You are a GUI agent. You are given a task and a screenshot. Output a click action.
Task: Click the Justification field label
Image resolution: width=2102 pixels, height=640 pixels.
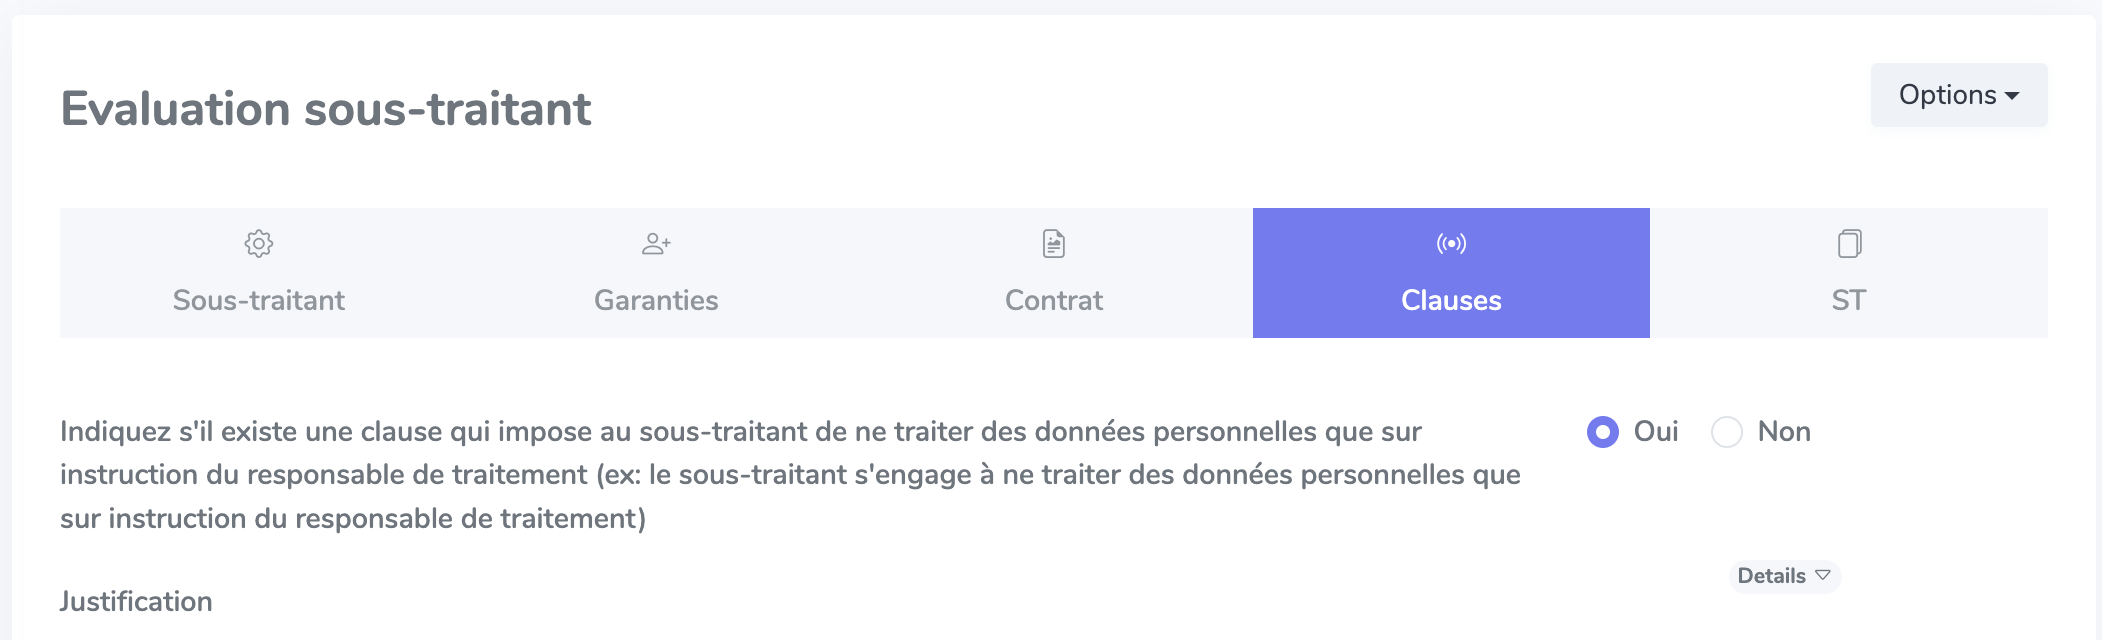[x=136, y=601]
